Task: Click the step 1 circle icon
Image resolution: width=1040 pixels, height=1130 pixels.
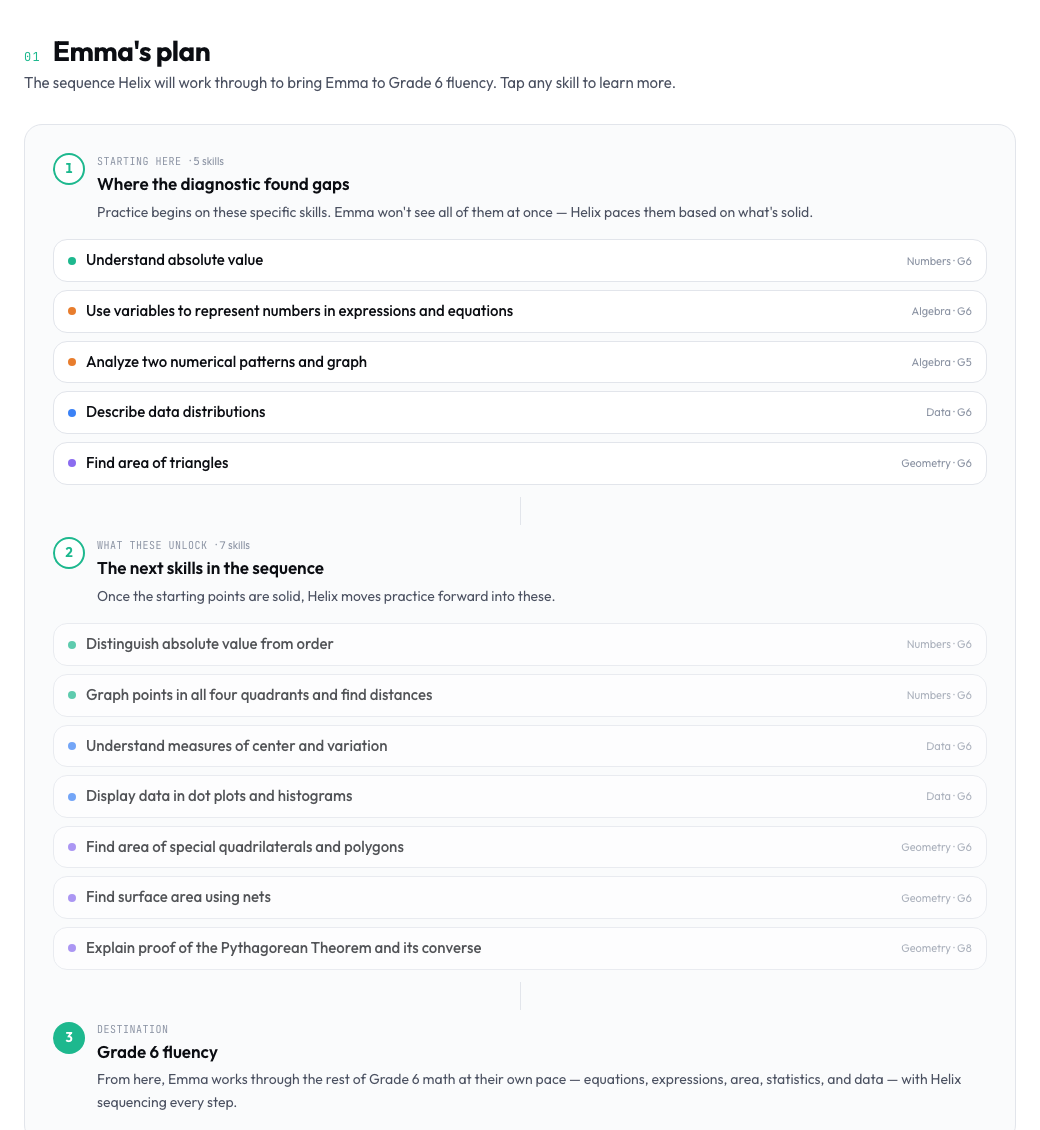Action: pyautogui.click(x=69, y=169)
